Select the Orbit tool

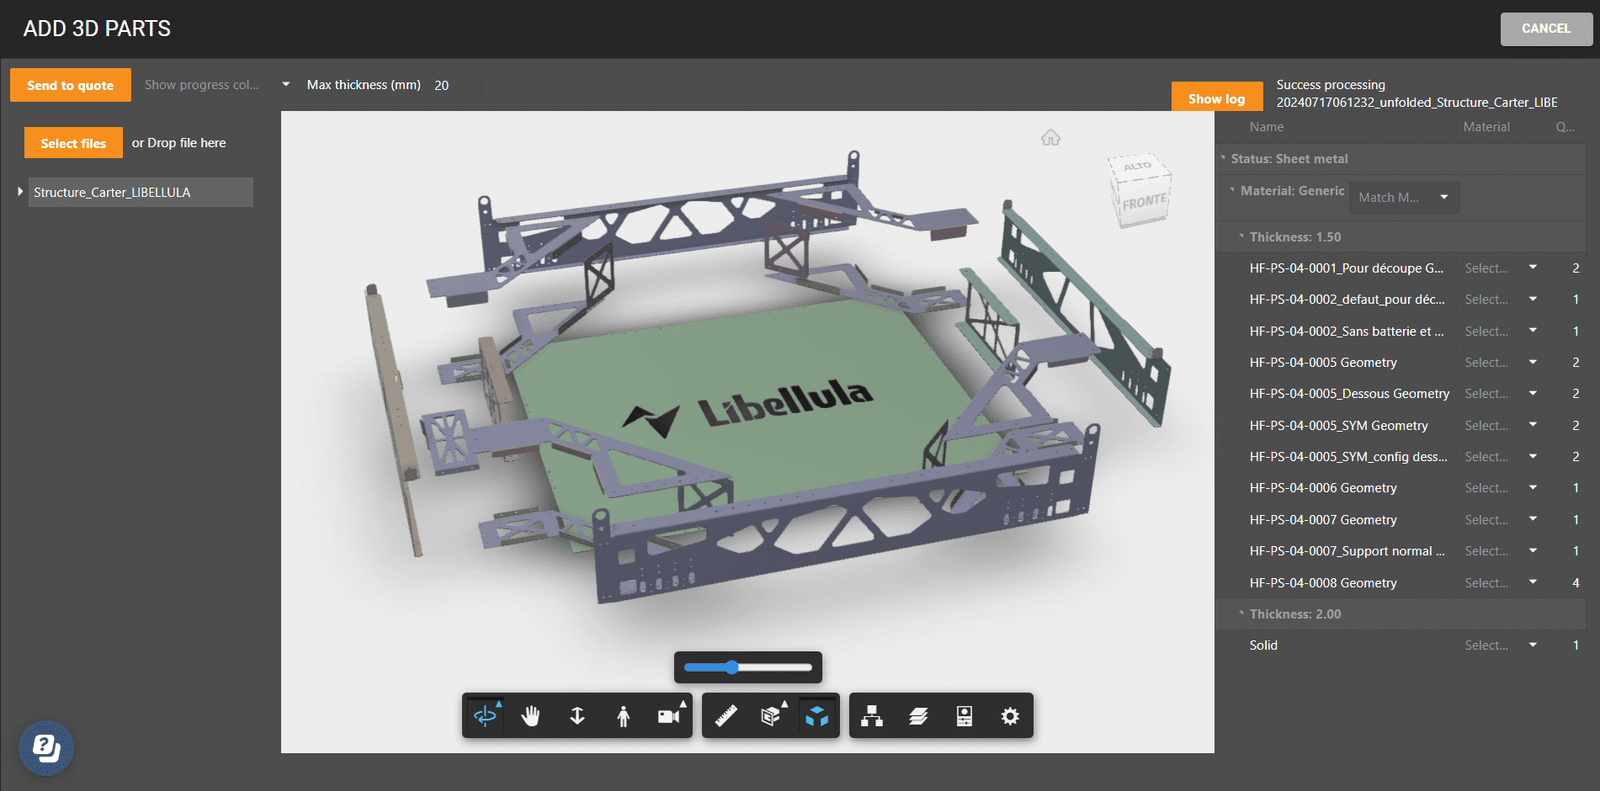[485, 716]
